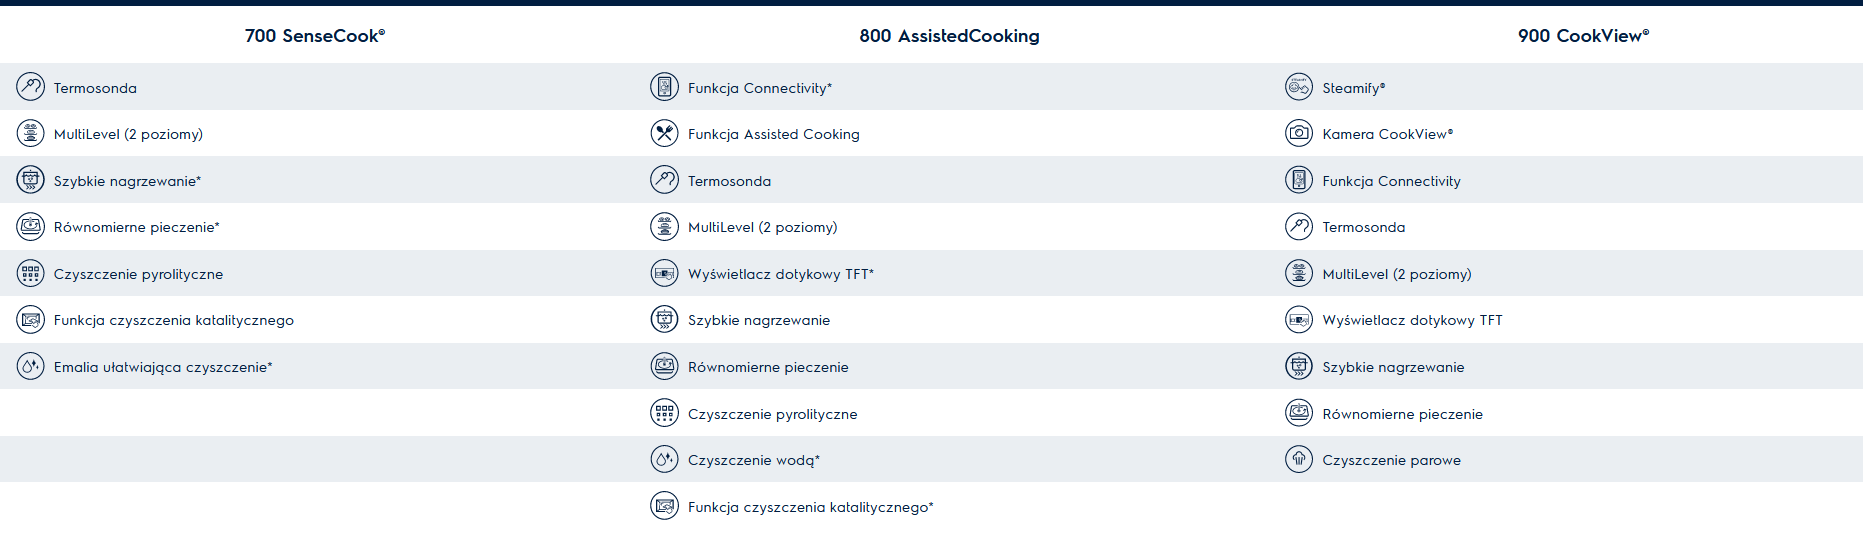Click the Funkcja Assisted Cooking utensils icon

pyautogui.click(x=665, y=133)
